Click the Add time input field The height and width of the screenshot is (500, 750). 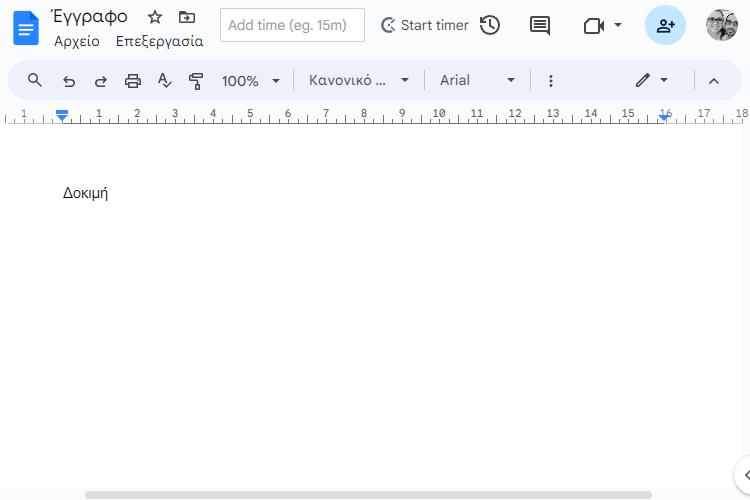coord(292,25)
